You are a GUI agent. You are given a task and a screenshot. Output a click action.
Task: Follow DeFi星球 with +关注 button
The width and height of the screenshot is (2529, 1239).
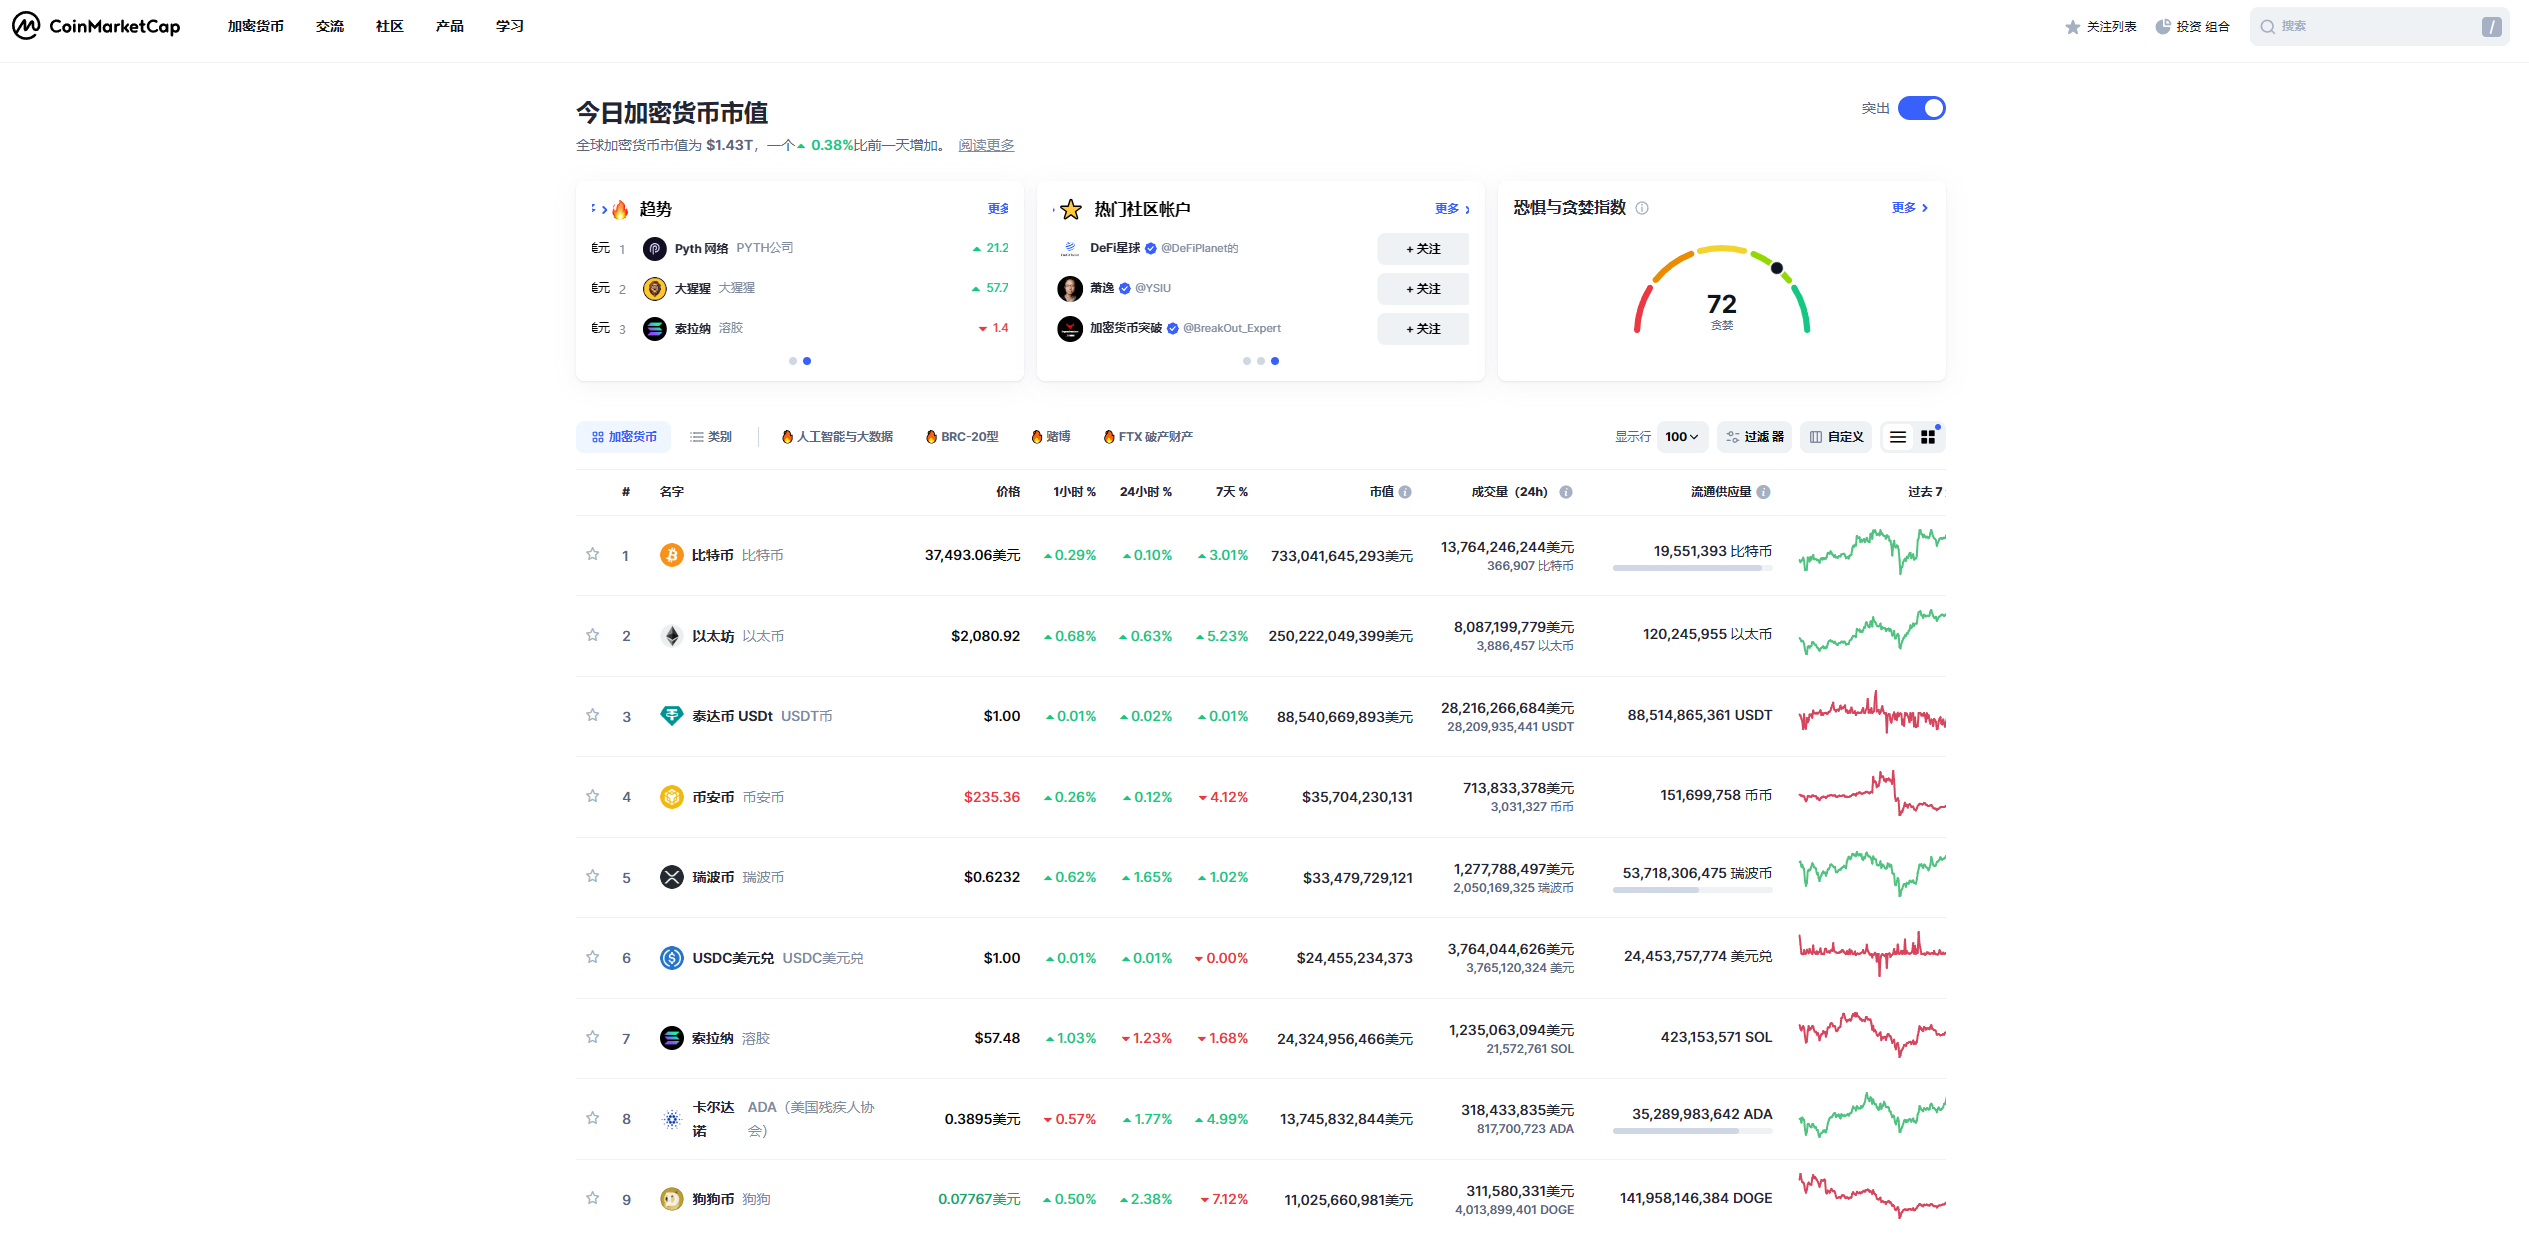(1423, 249)
